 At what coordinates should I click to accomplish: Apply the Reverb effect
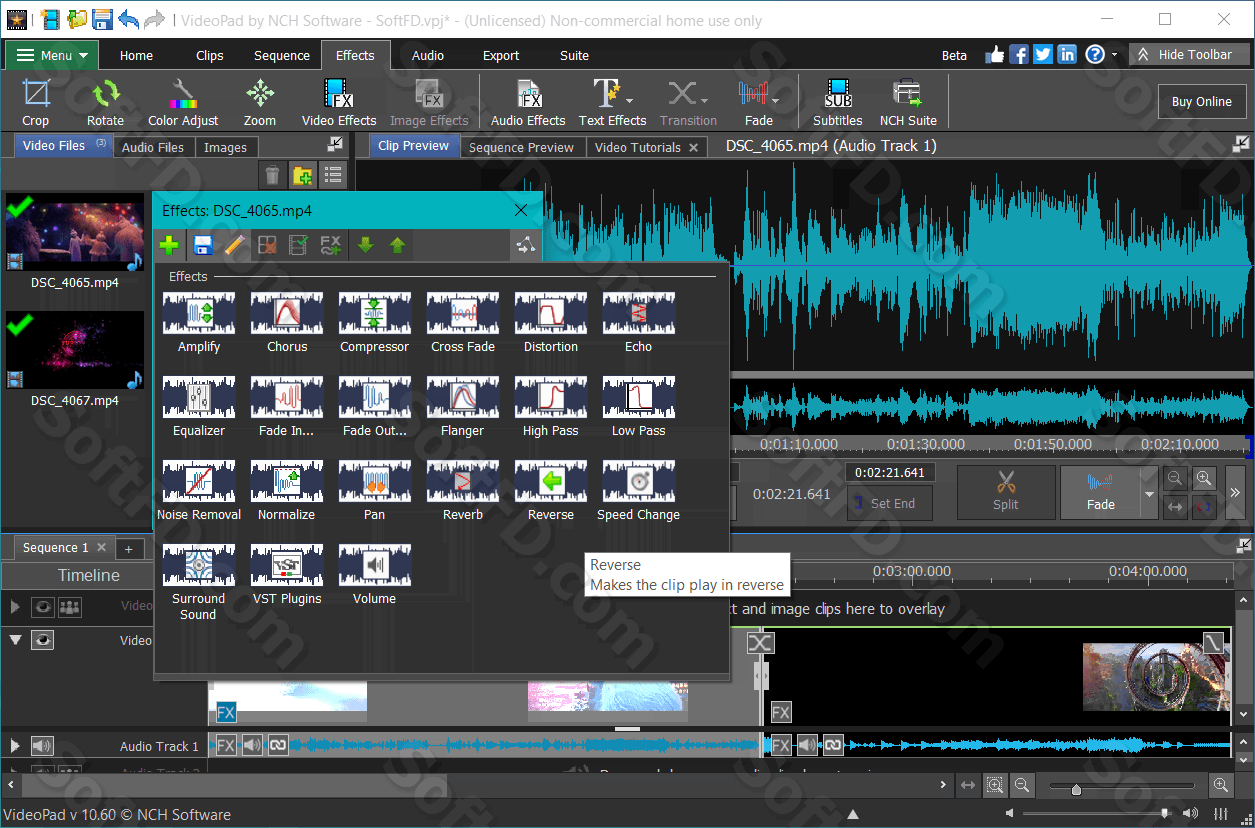(463, 491)
